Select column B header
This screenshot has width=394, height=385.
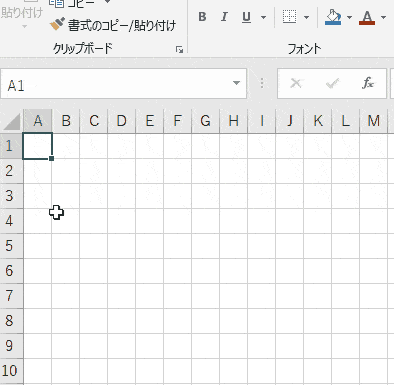[x=66, y=121]
